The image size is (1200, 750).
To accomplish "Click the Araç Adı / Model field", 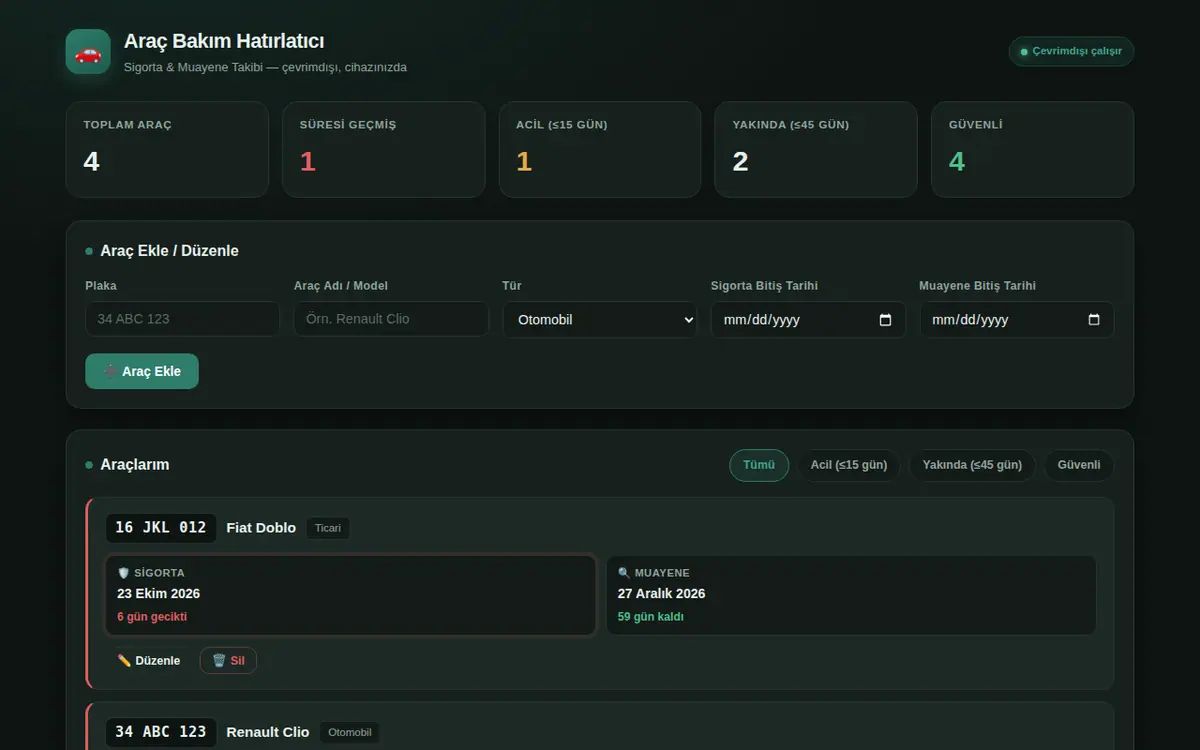I will pos(391,319).
